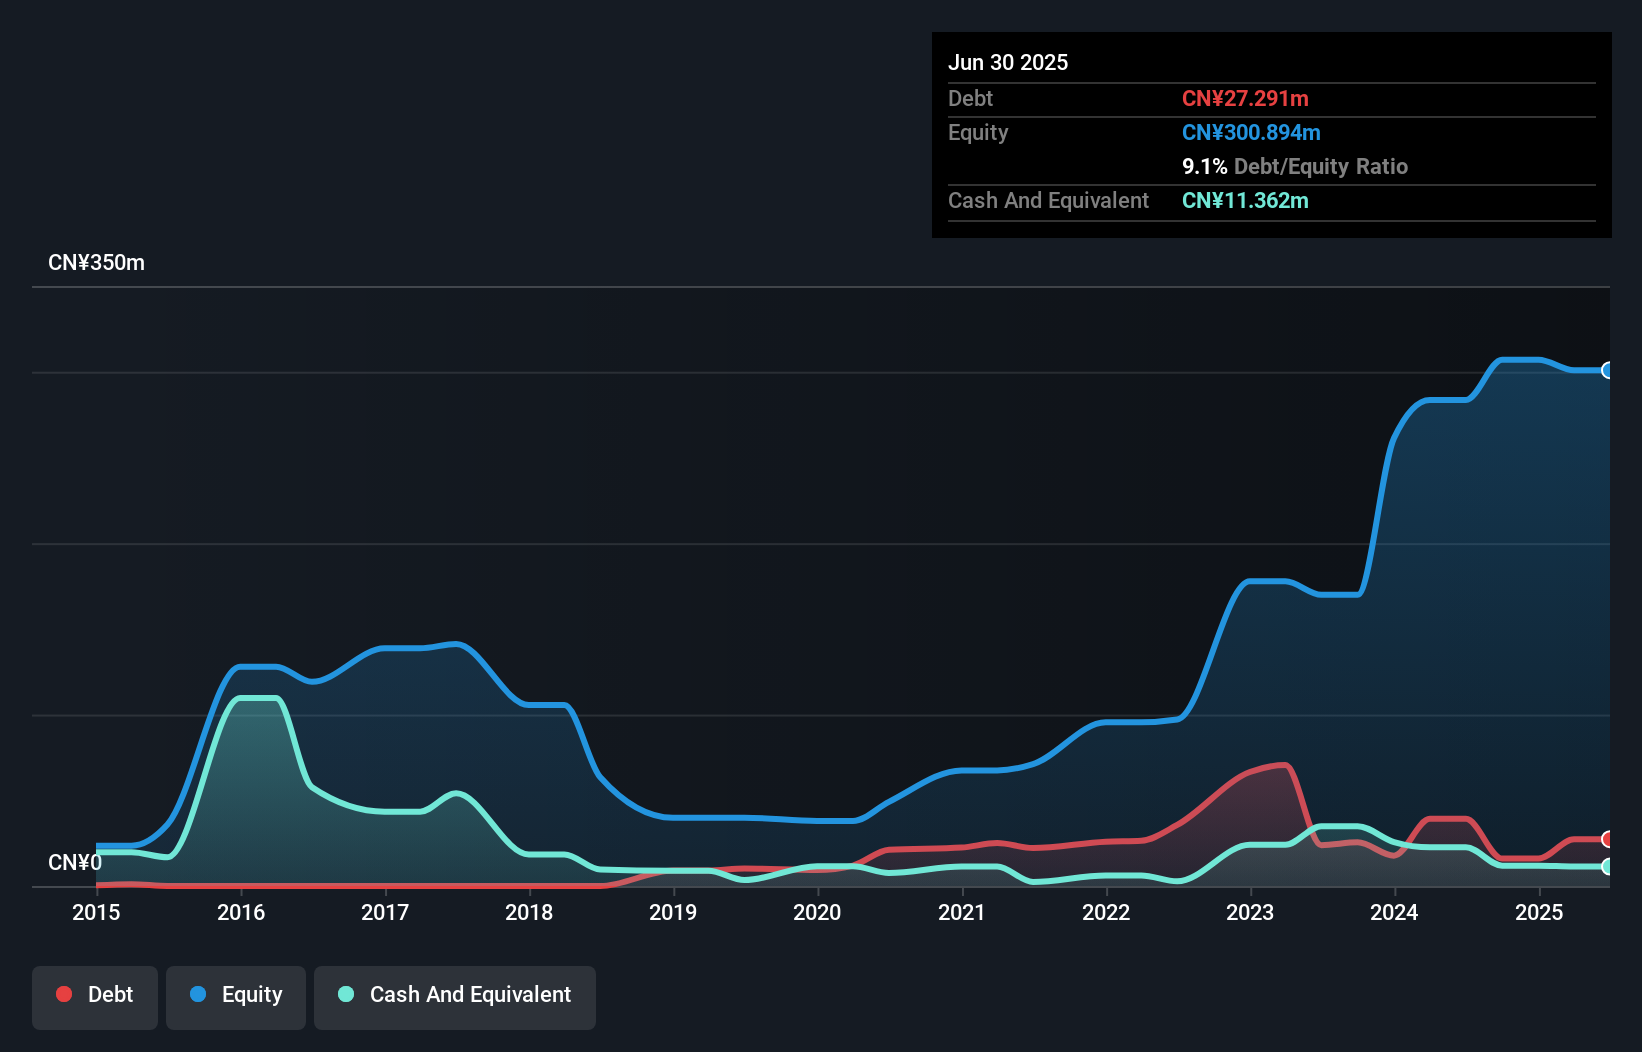
Task: Click the CN¥300.894m Equity value
Action: tap(1251, 132)
